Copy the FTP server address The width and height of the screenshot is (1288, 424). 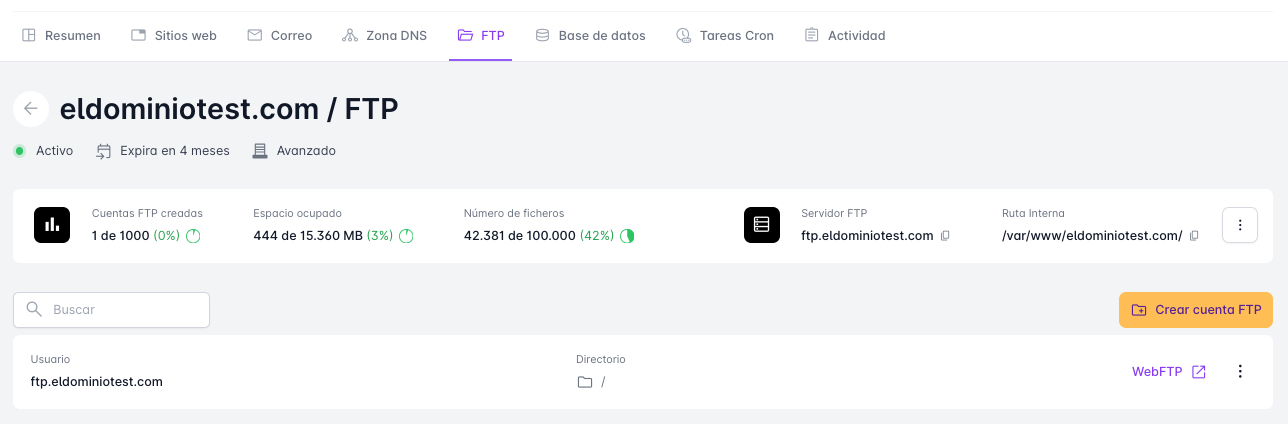(945, 236)
